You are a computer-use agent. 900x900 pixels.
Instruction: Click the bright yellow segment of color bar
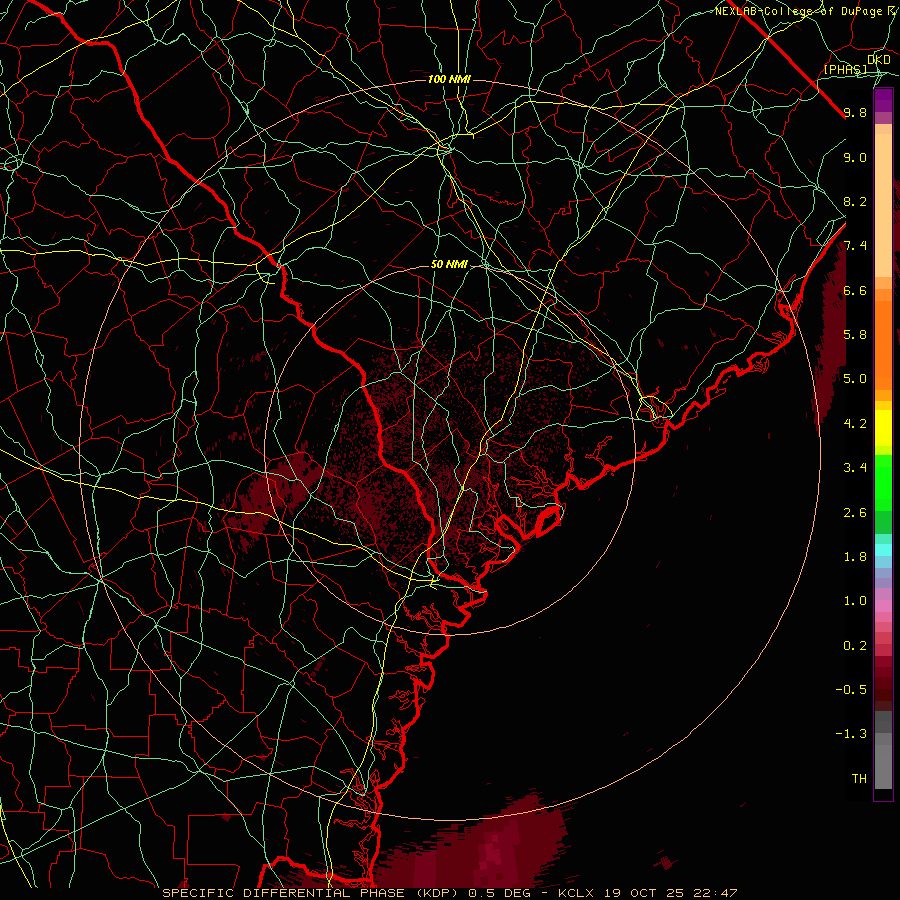[x=883, y=428]
